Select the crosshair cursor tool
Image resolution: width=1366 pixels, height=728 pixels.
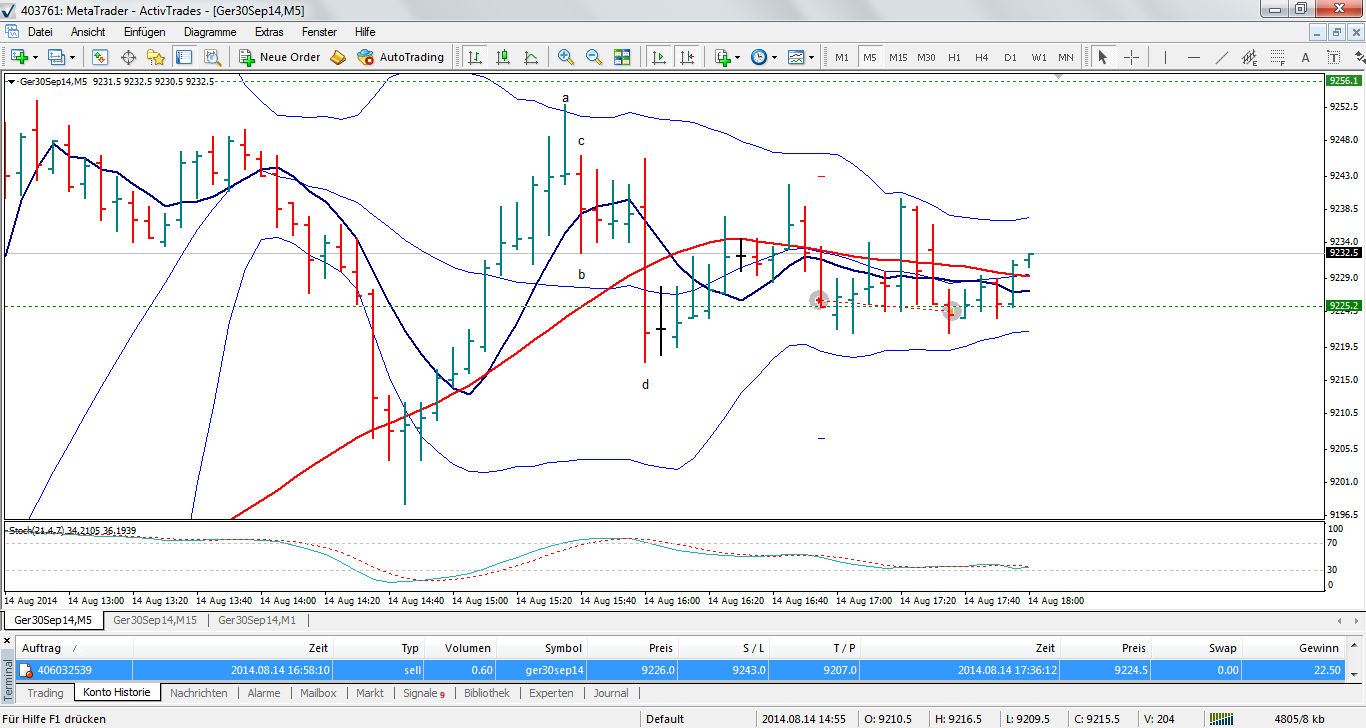click(x=1131, y=57)
